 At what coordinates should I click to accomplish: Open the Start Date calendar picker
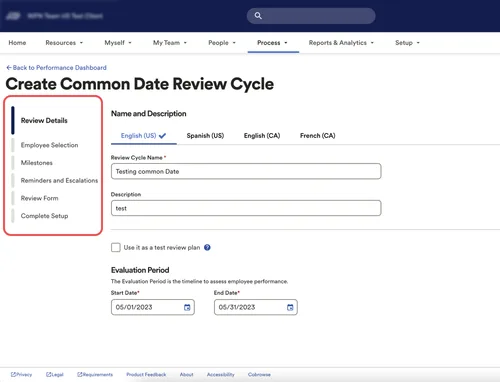(x=187, y=307)
